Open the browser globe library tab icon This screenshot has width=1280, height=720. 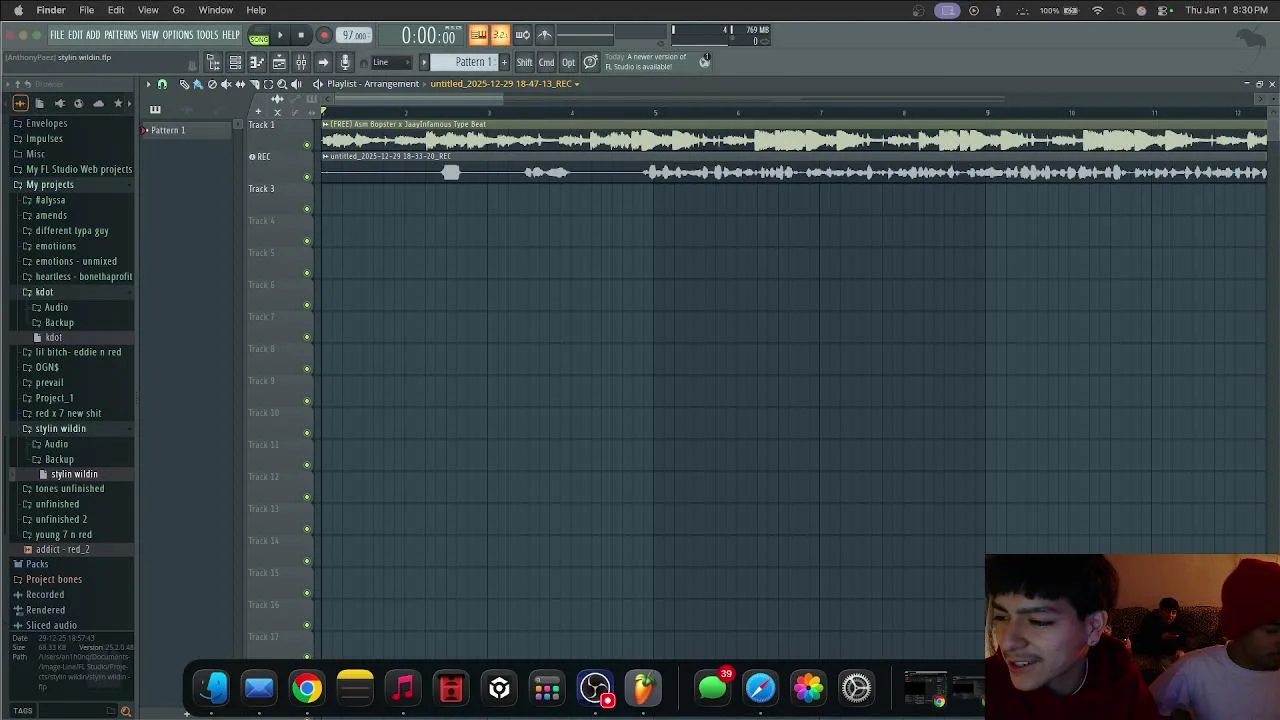coord(78,103)
